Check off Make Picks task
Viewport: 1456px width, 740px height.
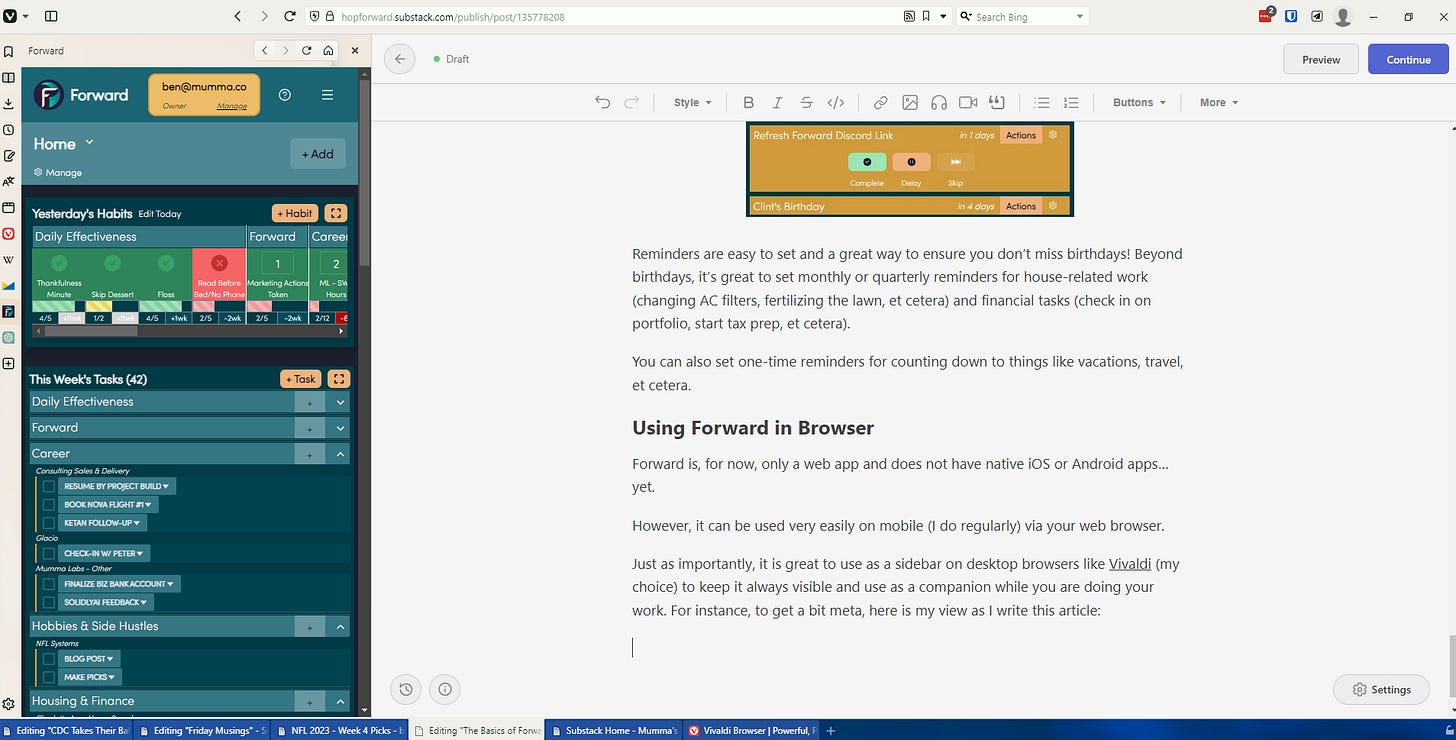tap(48, 677)
